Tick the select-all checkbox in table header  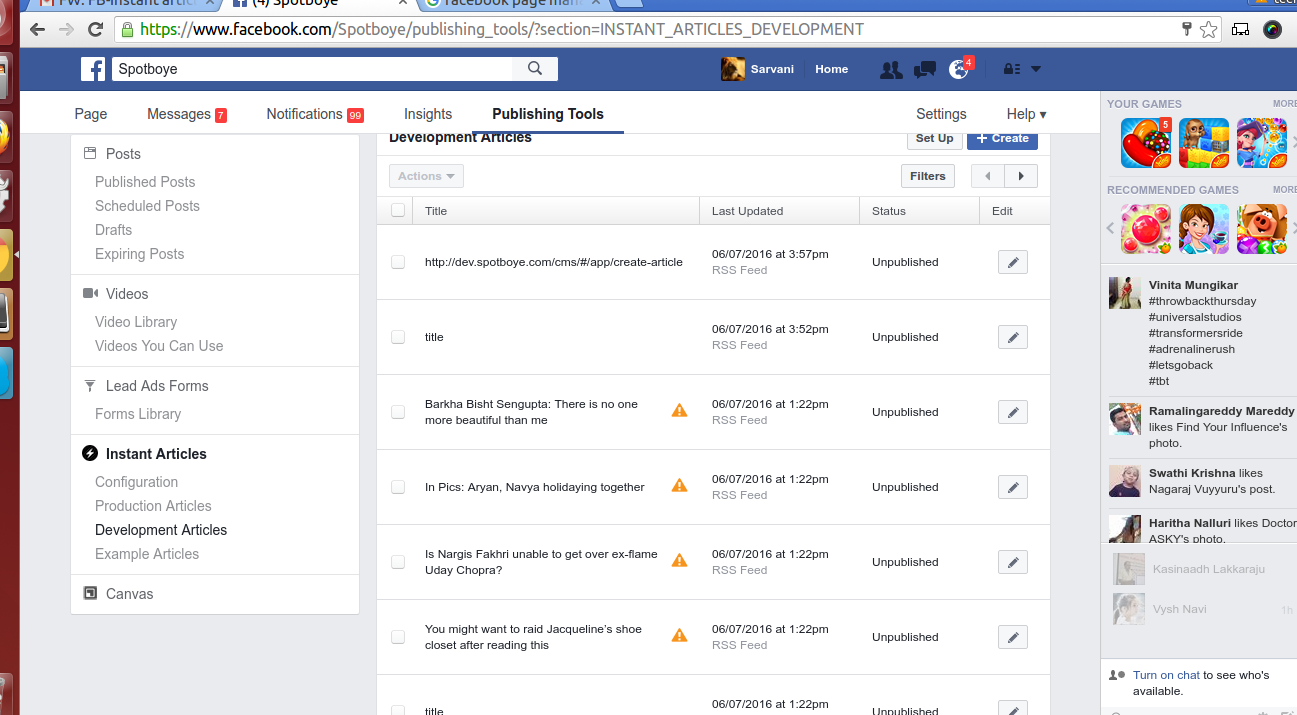(x=398, y=210)
